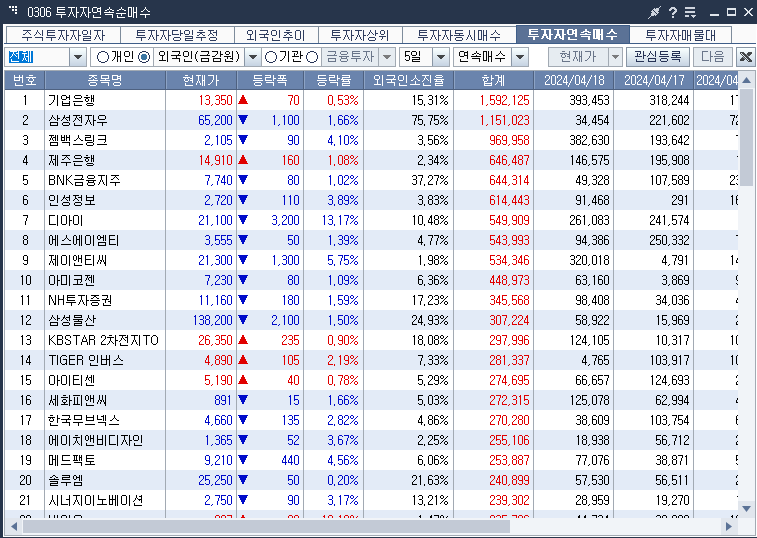Viewport: 757px width, 538px height.
Task: Select the 시너지이노베이션 stock name
Action: 96,500
